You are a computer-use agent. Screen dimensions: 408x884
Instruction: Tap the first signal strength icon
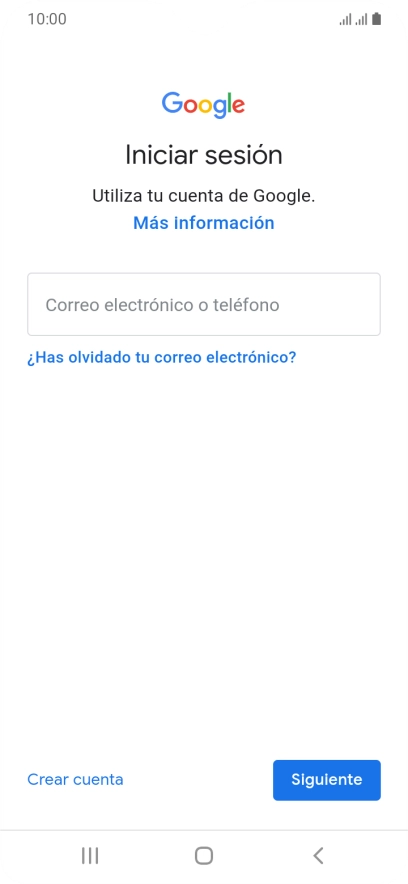(x=345, y=20)
